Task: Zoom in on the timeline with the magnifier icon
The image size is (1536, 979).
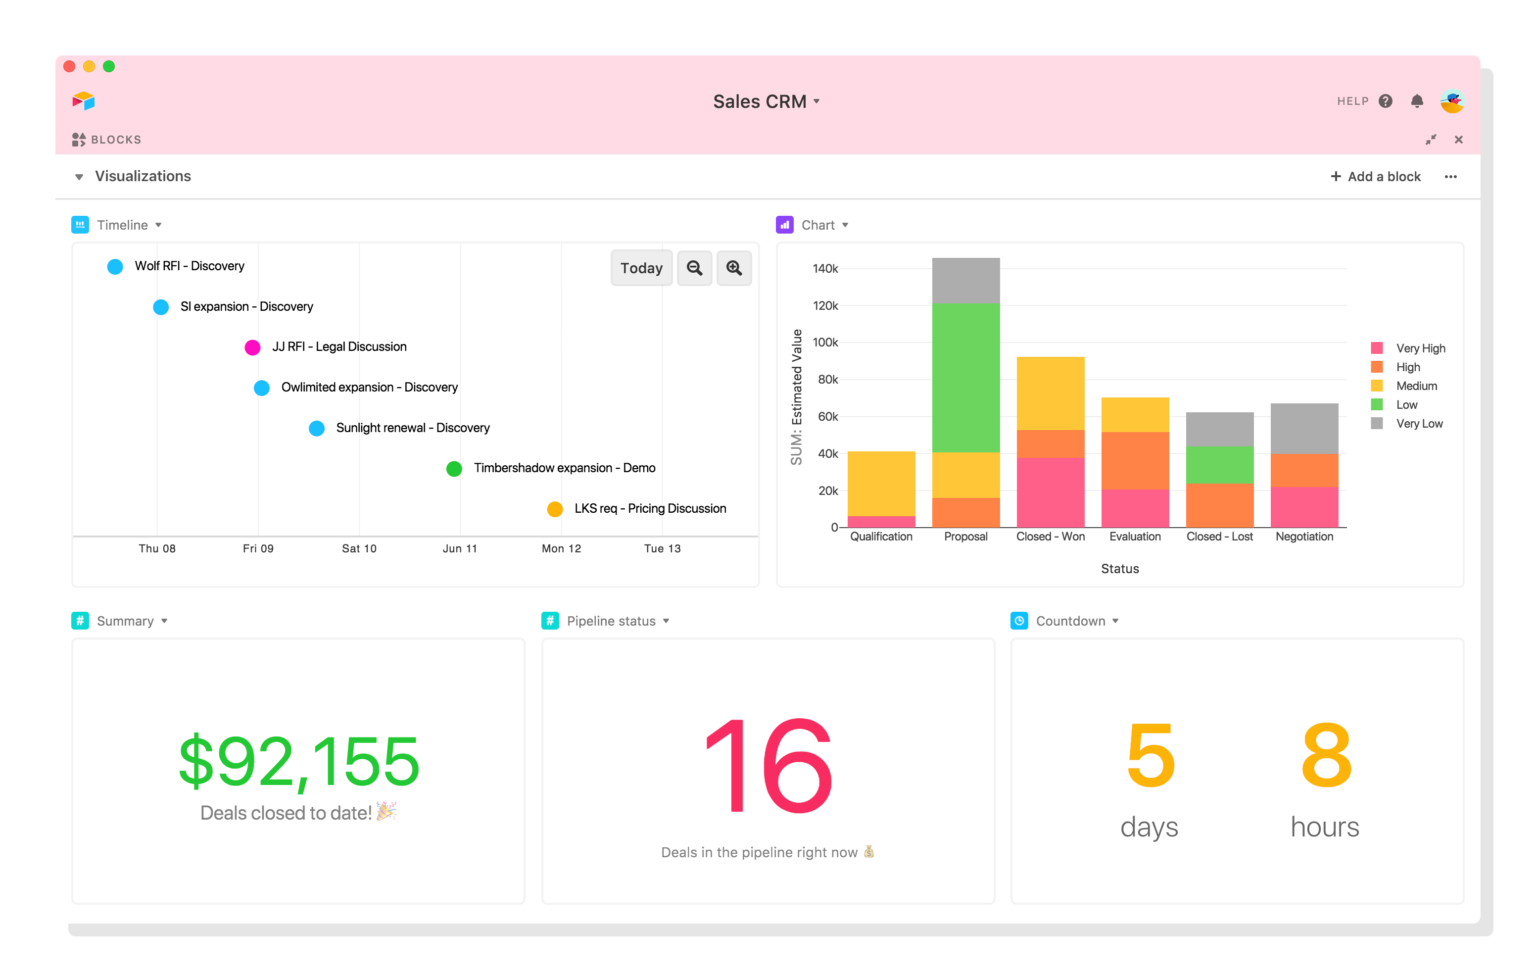Action: (x=734, y=267)
